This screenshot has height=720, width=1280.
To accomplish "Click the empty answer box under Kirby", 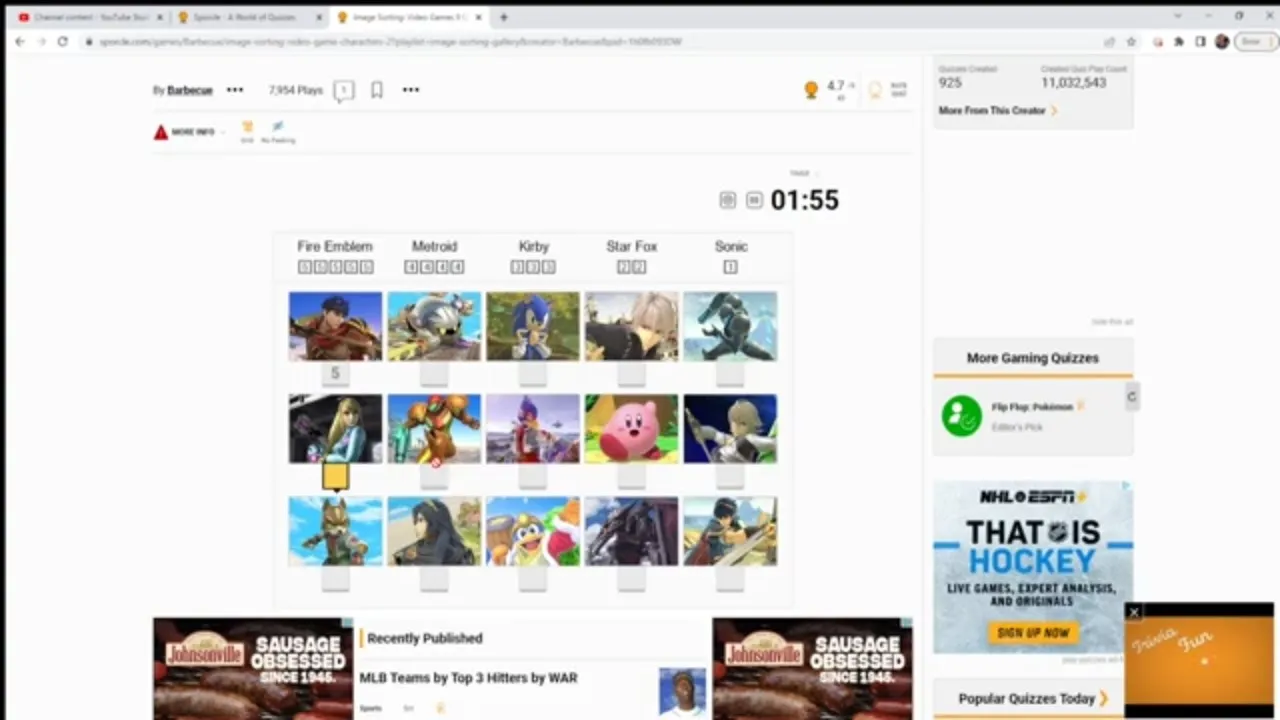I will pyautogui.click(x=631, y=476).
